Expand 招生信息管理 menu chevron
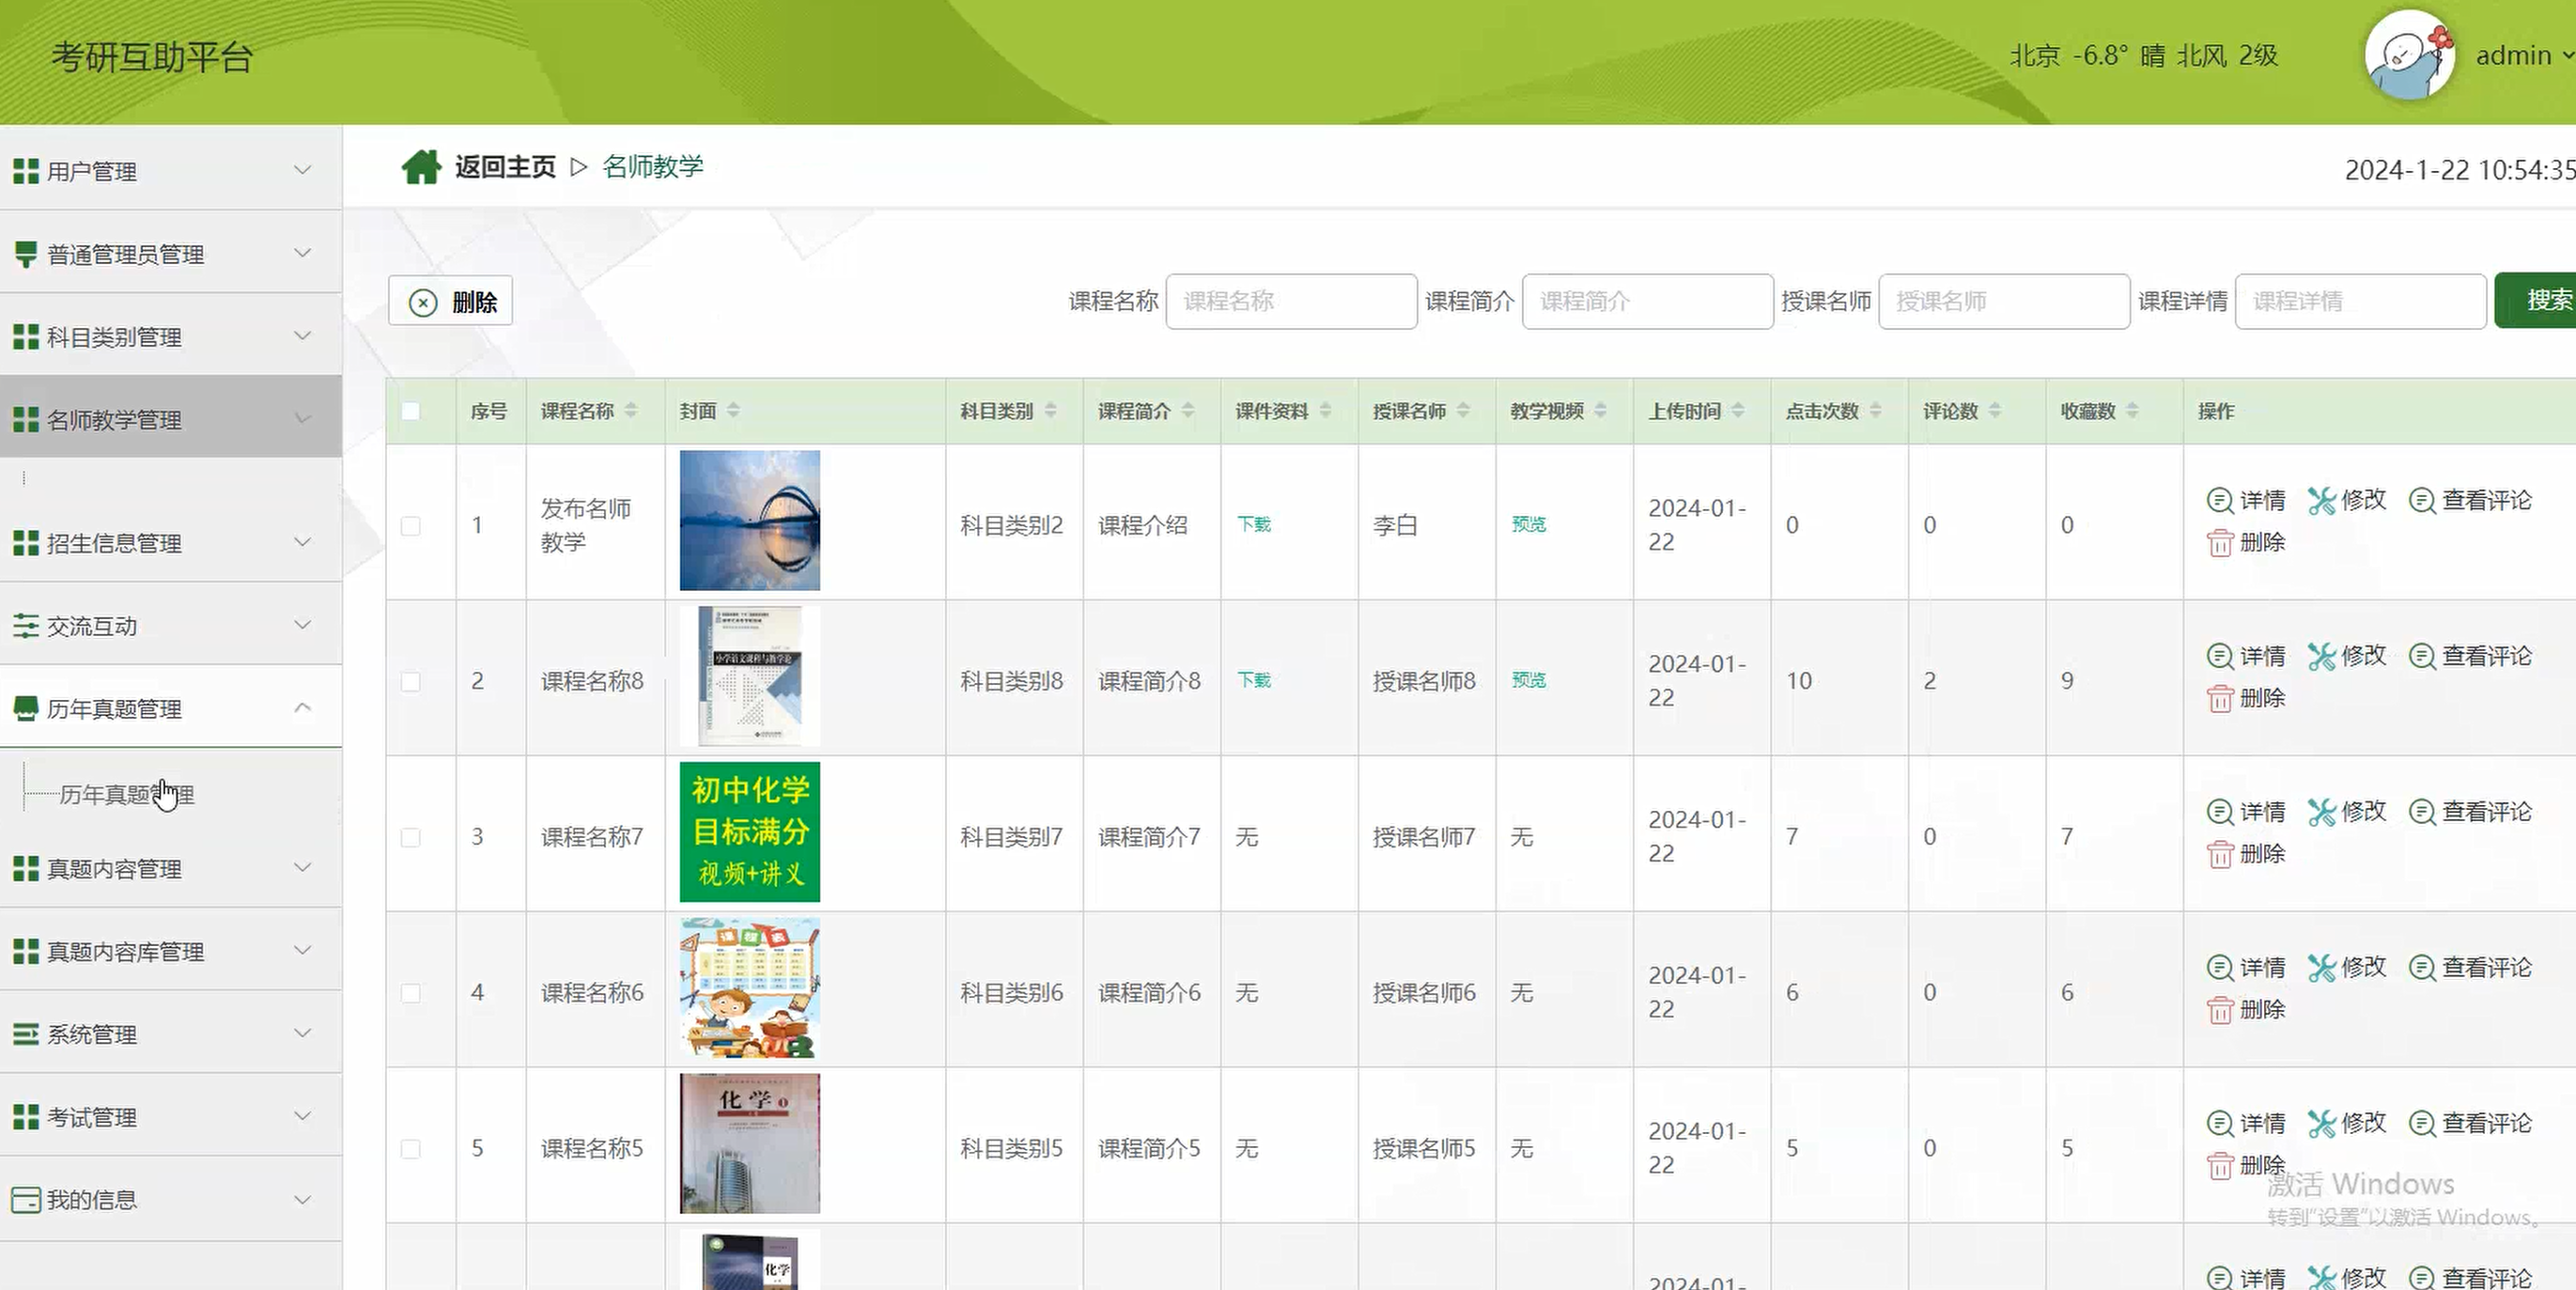This screenshot has width=2576, height=1290. (x=302, y=542)
